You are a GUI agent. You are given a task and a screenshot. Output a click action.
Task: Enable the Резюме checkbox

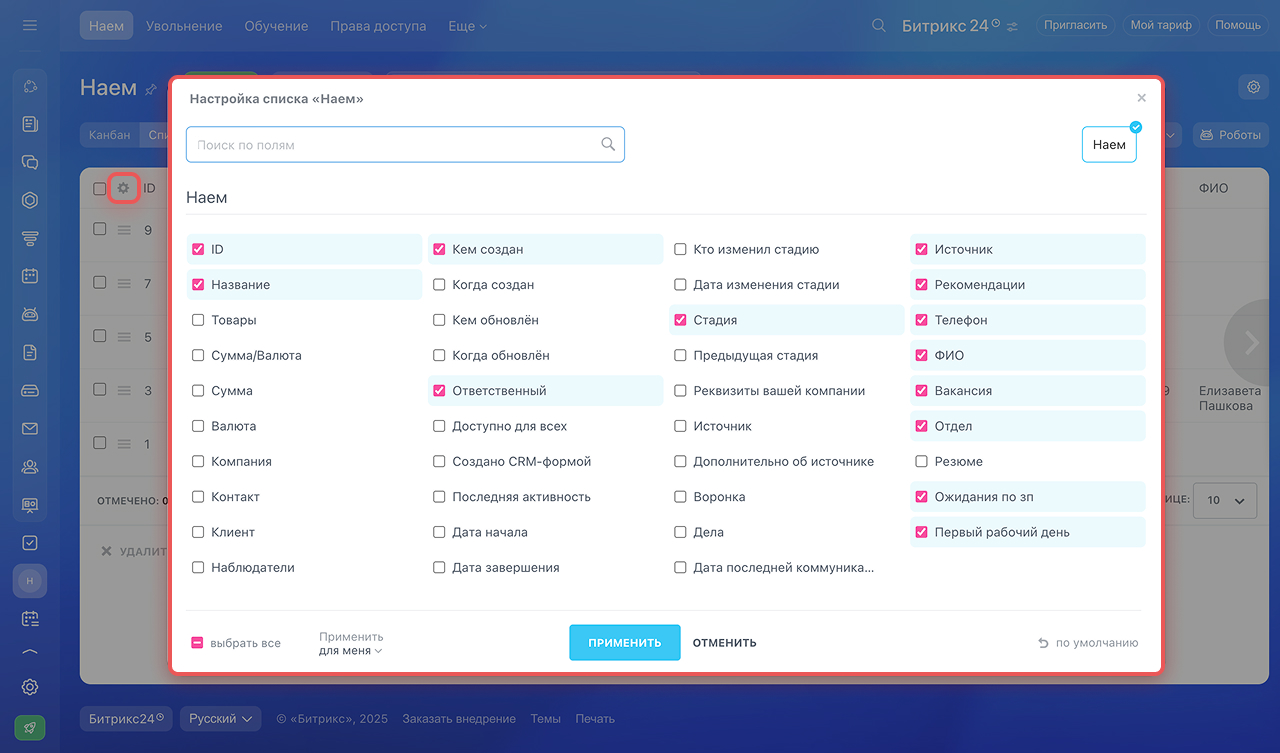[x=922, y=461]
